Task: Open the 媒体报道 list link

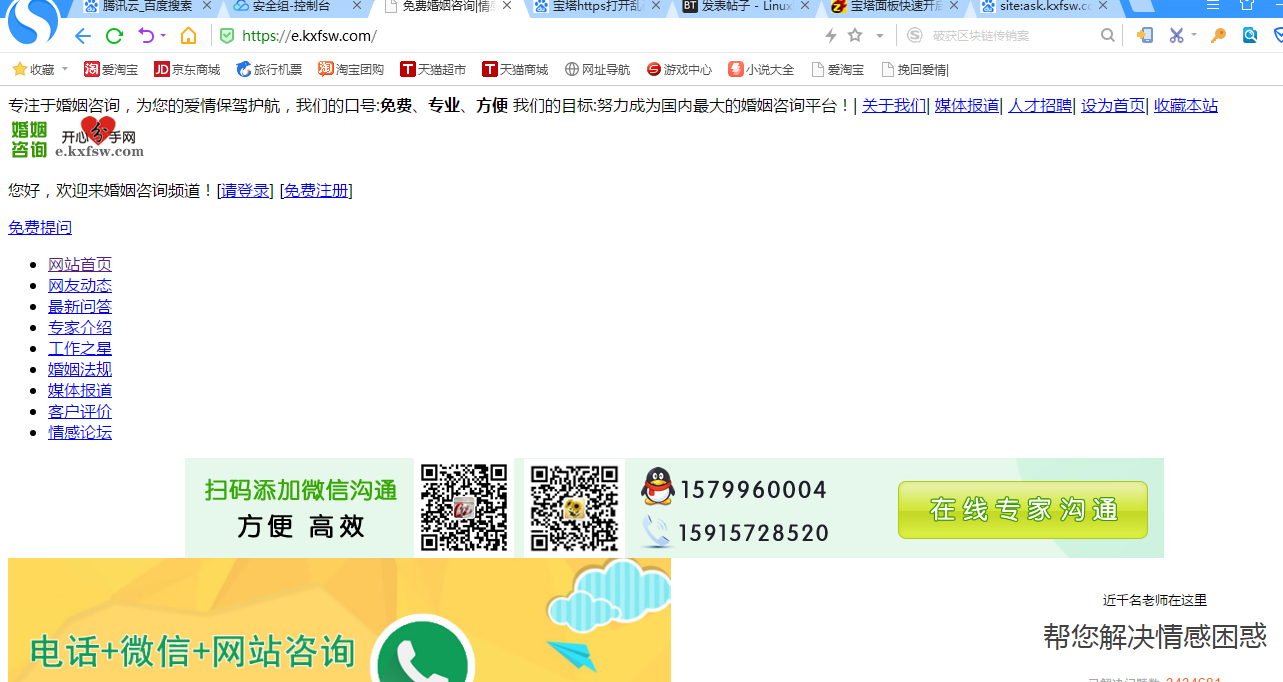Action: (80, 390)
